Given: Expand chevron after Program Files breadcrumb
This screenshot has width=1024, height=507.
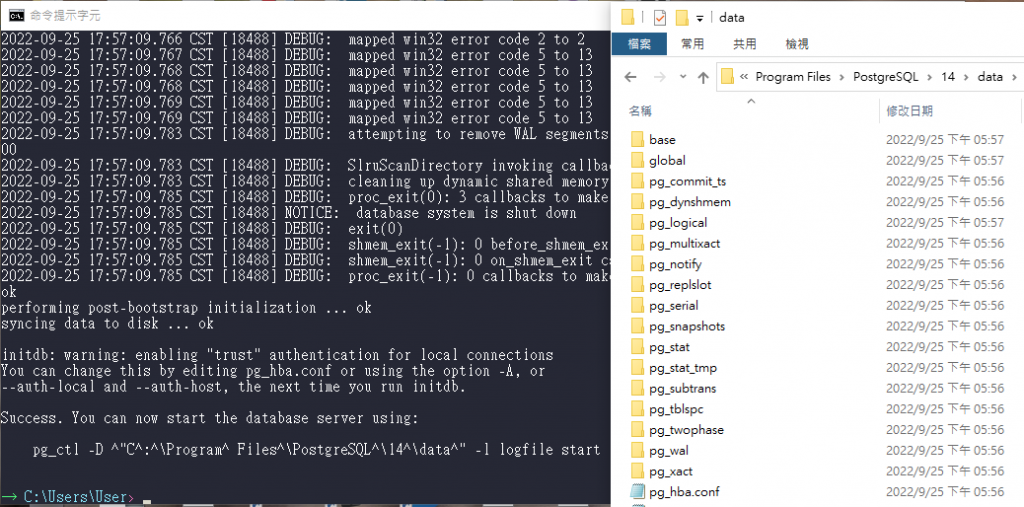Looking at the screenshot, I should [842, 77].
